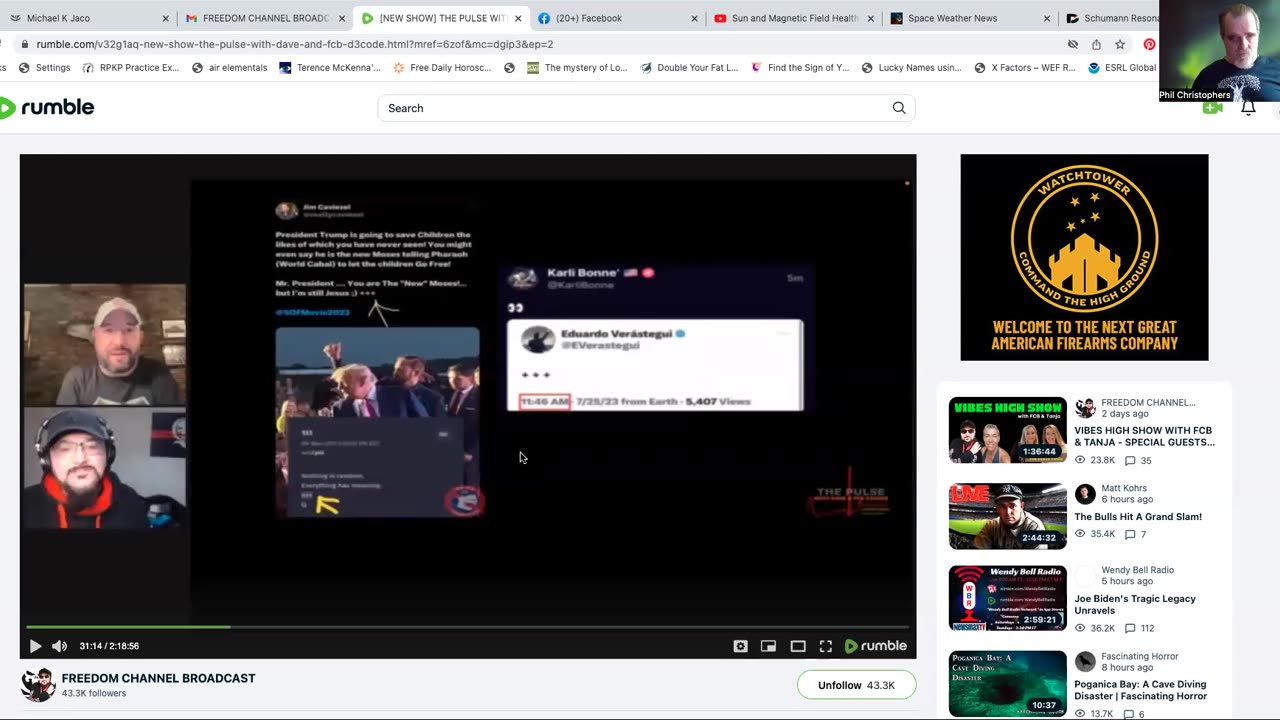The height and width of the screenshot is (720, 1280).
Task: Seek on the video progress bar
Action: (468, 627)
